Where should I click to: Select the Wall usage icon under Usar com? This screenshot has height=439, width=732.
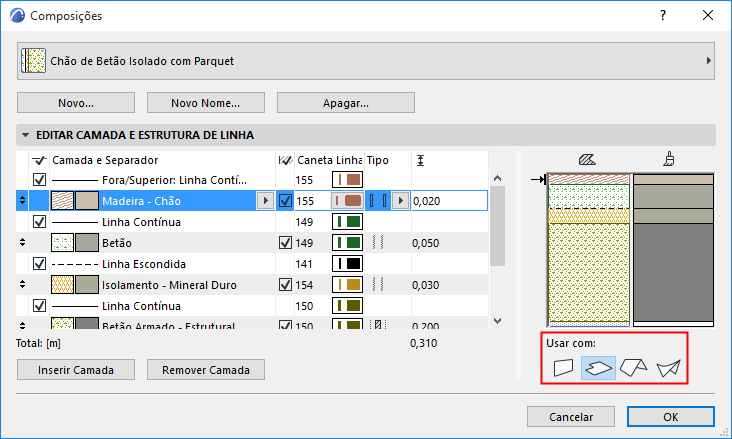563,368
